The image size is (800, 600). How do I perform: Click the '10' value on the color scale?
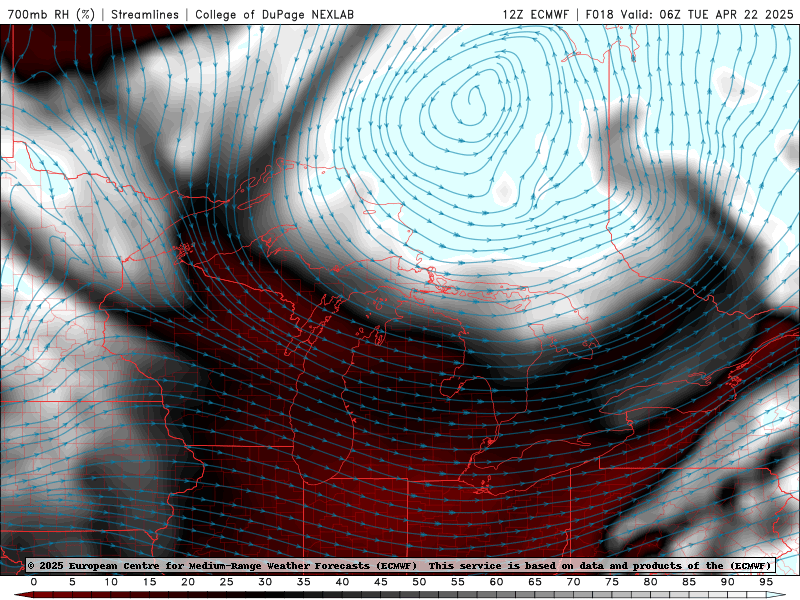(111, 582)
